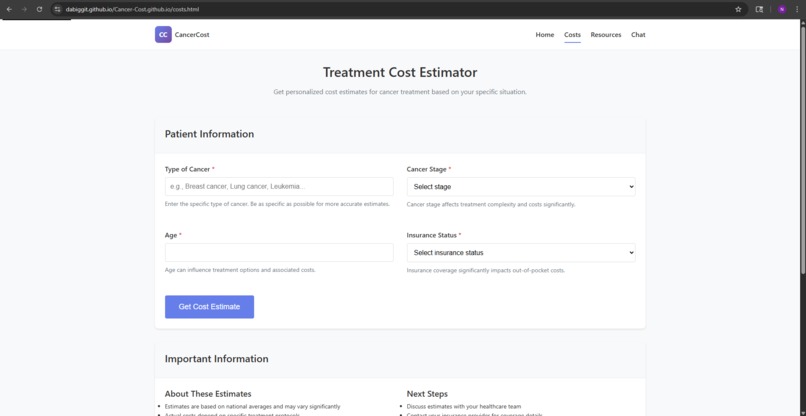Click the Cancer Stage label

tap(426, 169)
